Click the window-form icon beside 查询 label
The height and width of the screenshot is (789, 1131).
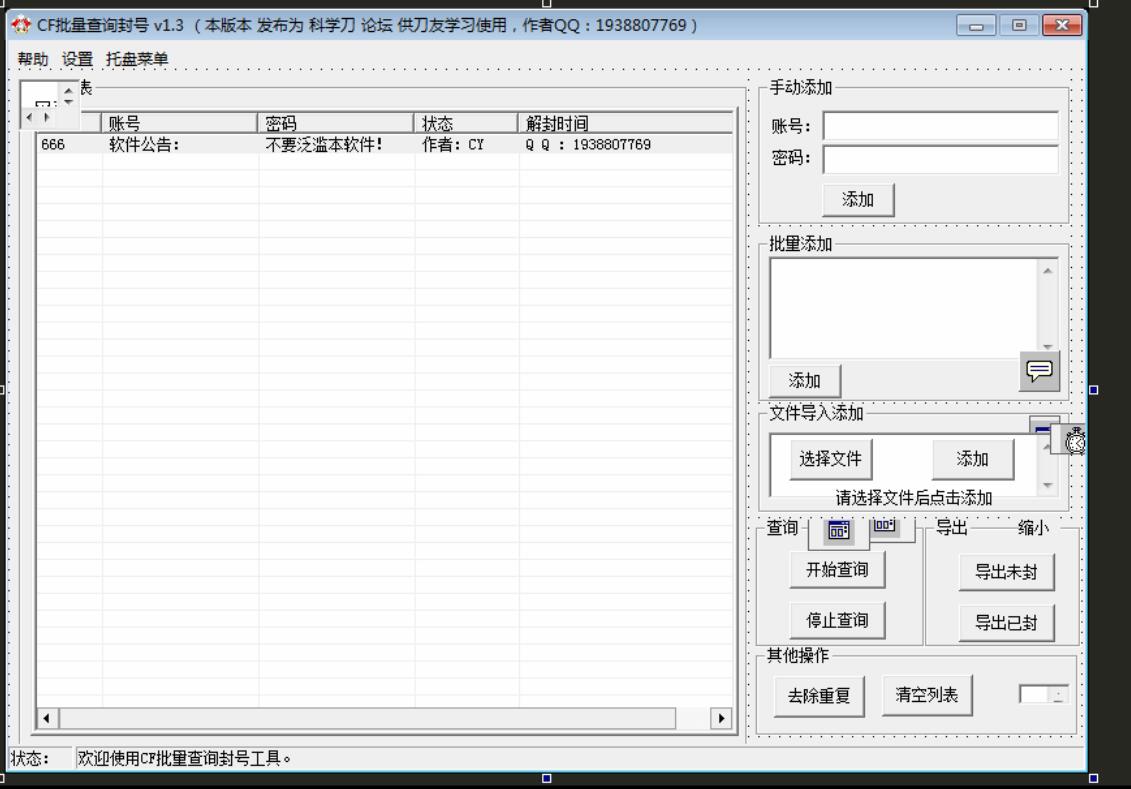click(838, 531)
